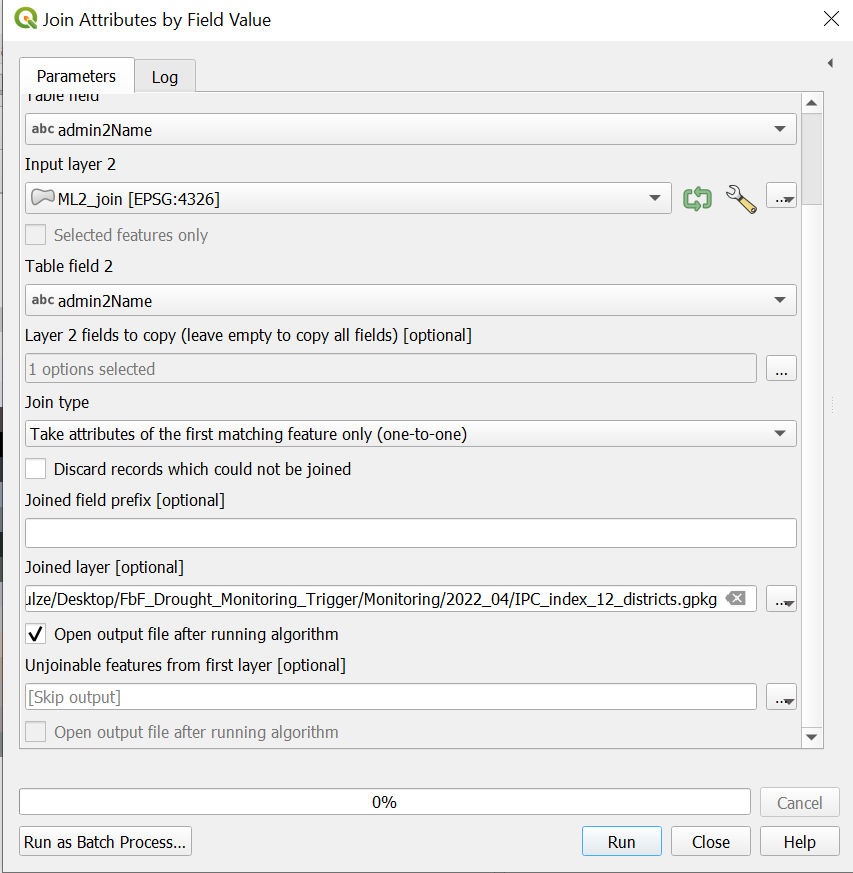
Task: Click browse button next to Input layer 2
Action: tap(781, 198)
